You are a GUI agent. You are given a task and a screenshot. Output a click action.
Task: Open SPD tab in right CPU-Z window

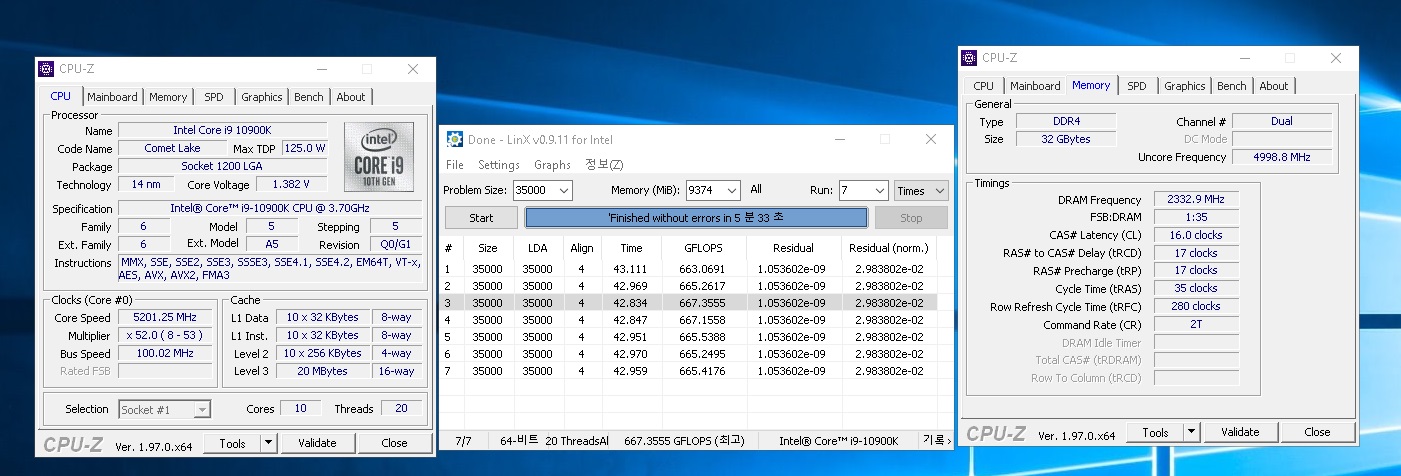coord(1137,86)
